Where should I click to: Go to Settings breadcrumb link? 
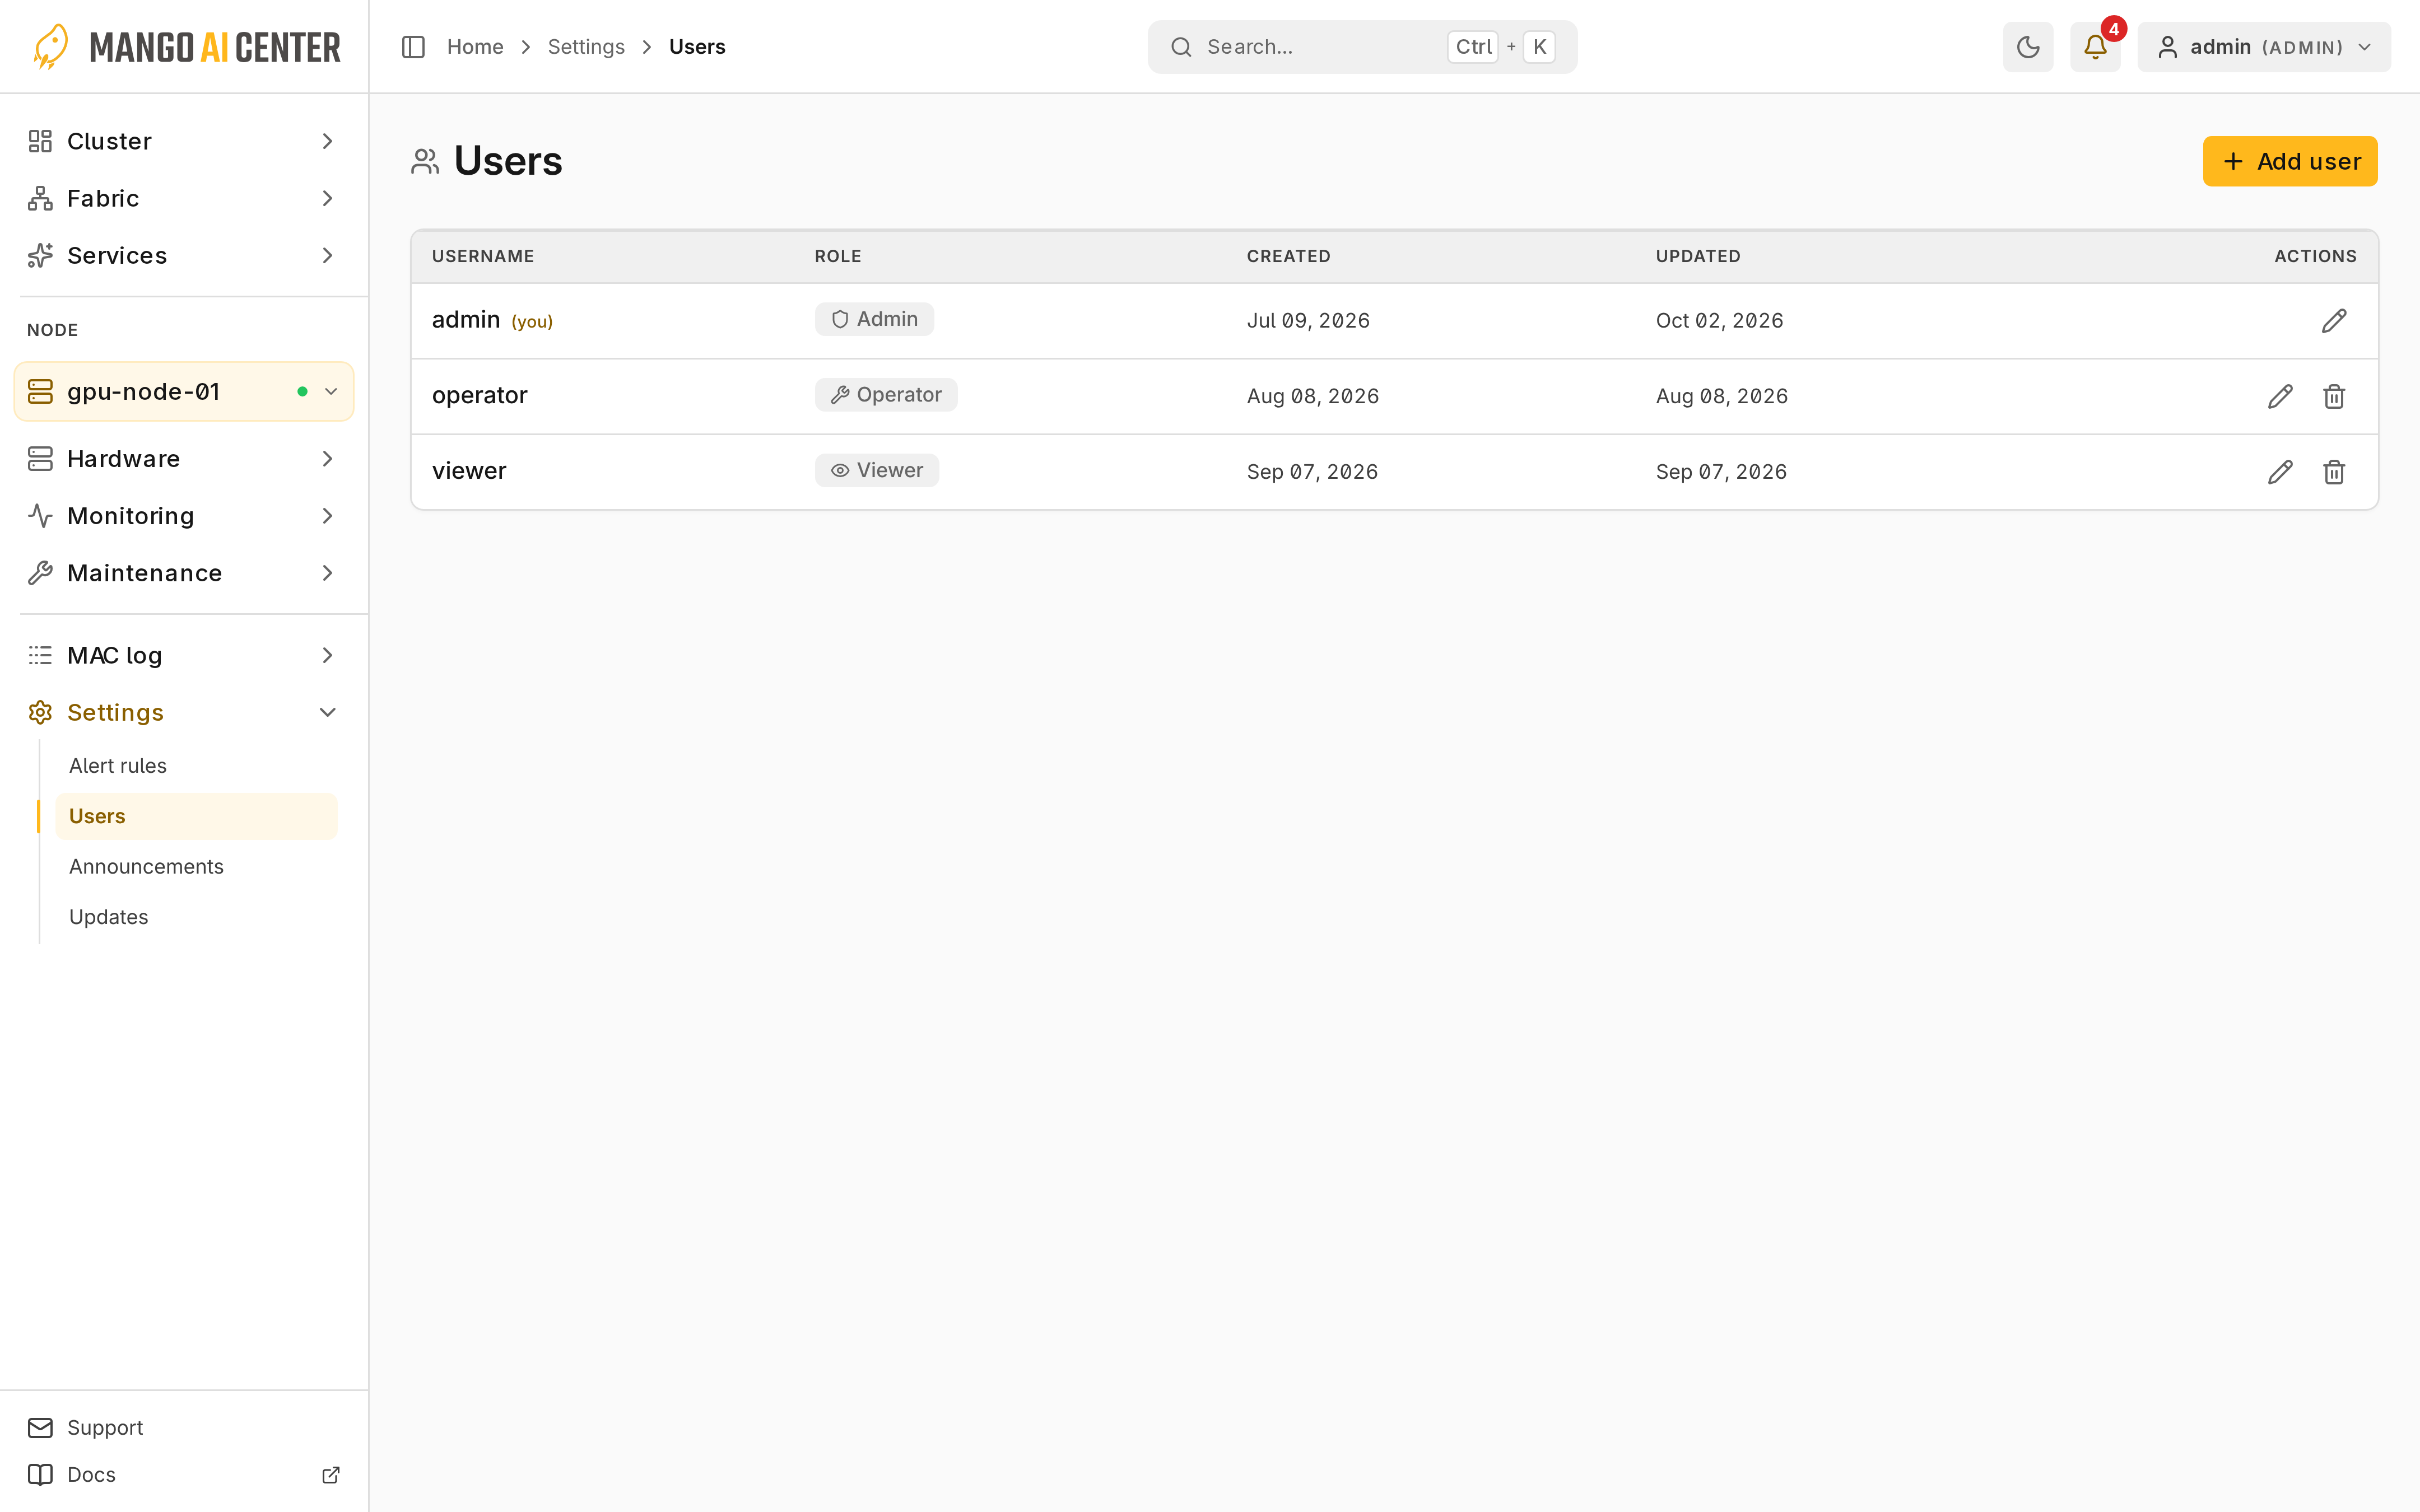click(x=586, y=47)
